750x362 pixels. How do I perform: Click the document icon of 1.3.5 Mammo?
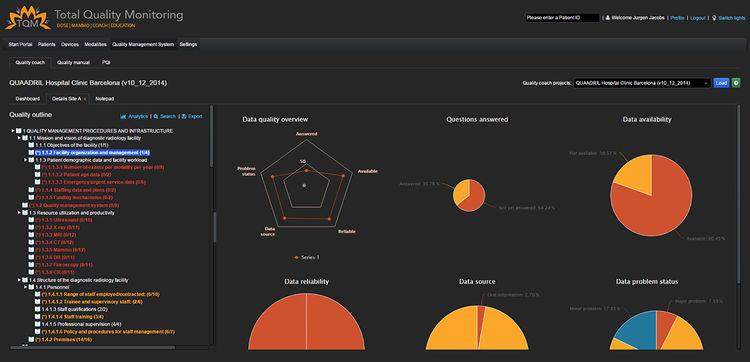(31, 250)
